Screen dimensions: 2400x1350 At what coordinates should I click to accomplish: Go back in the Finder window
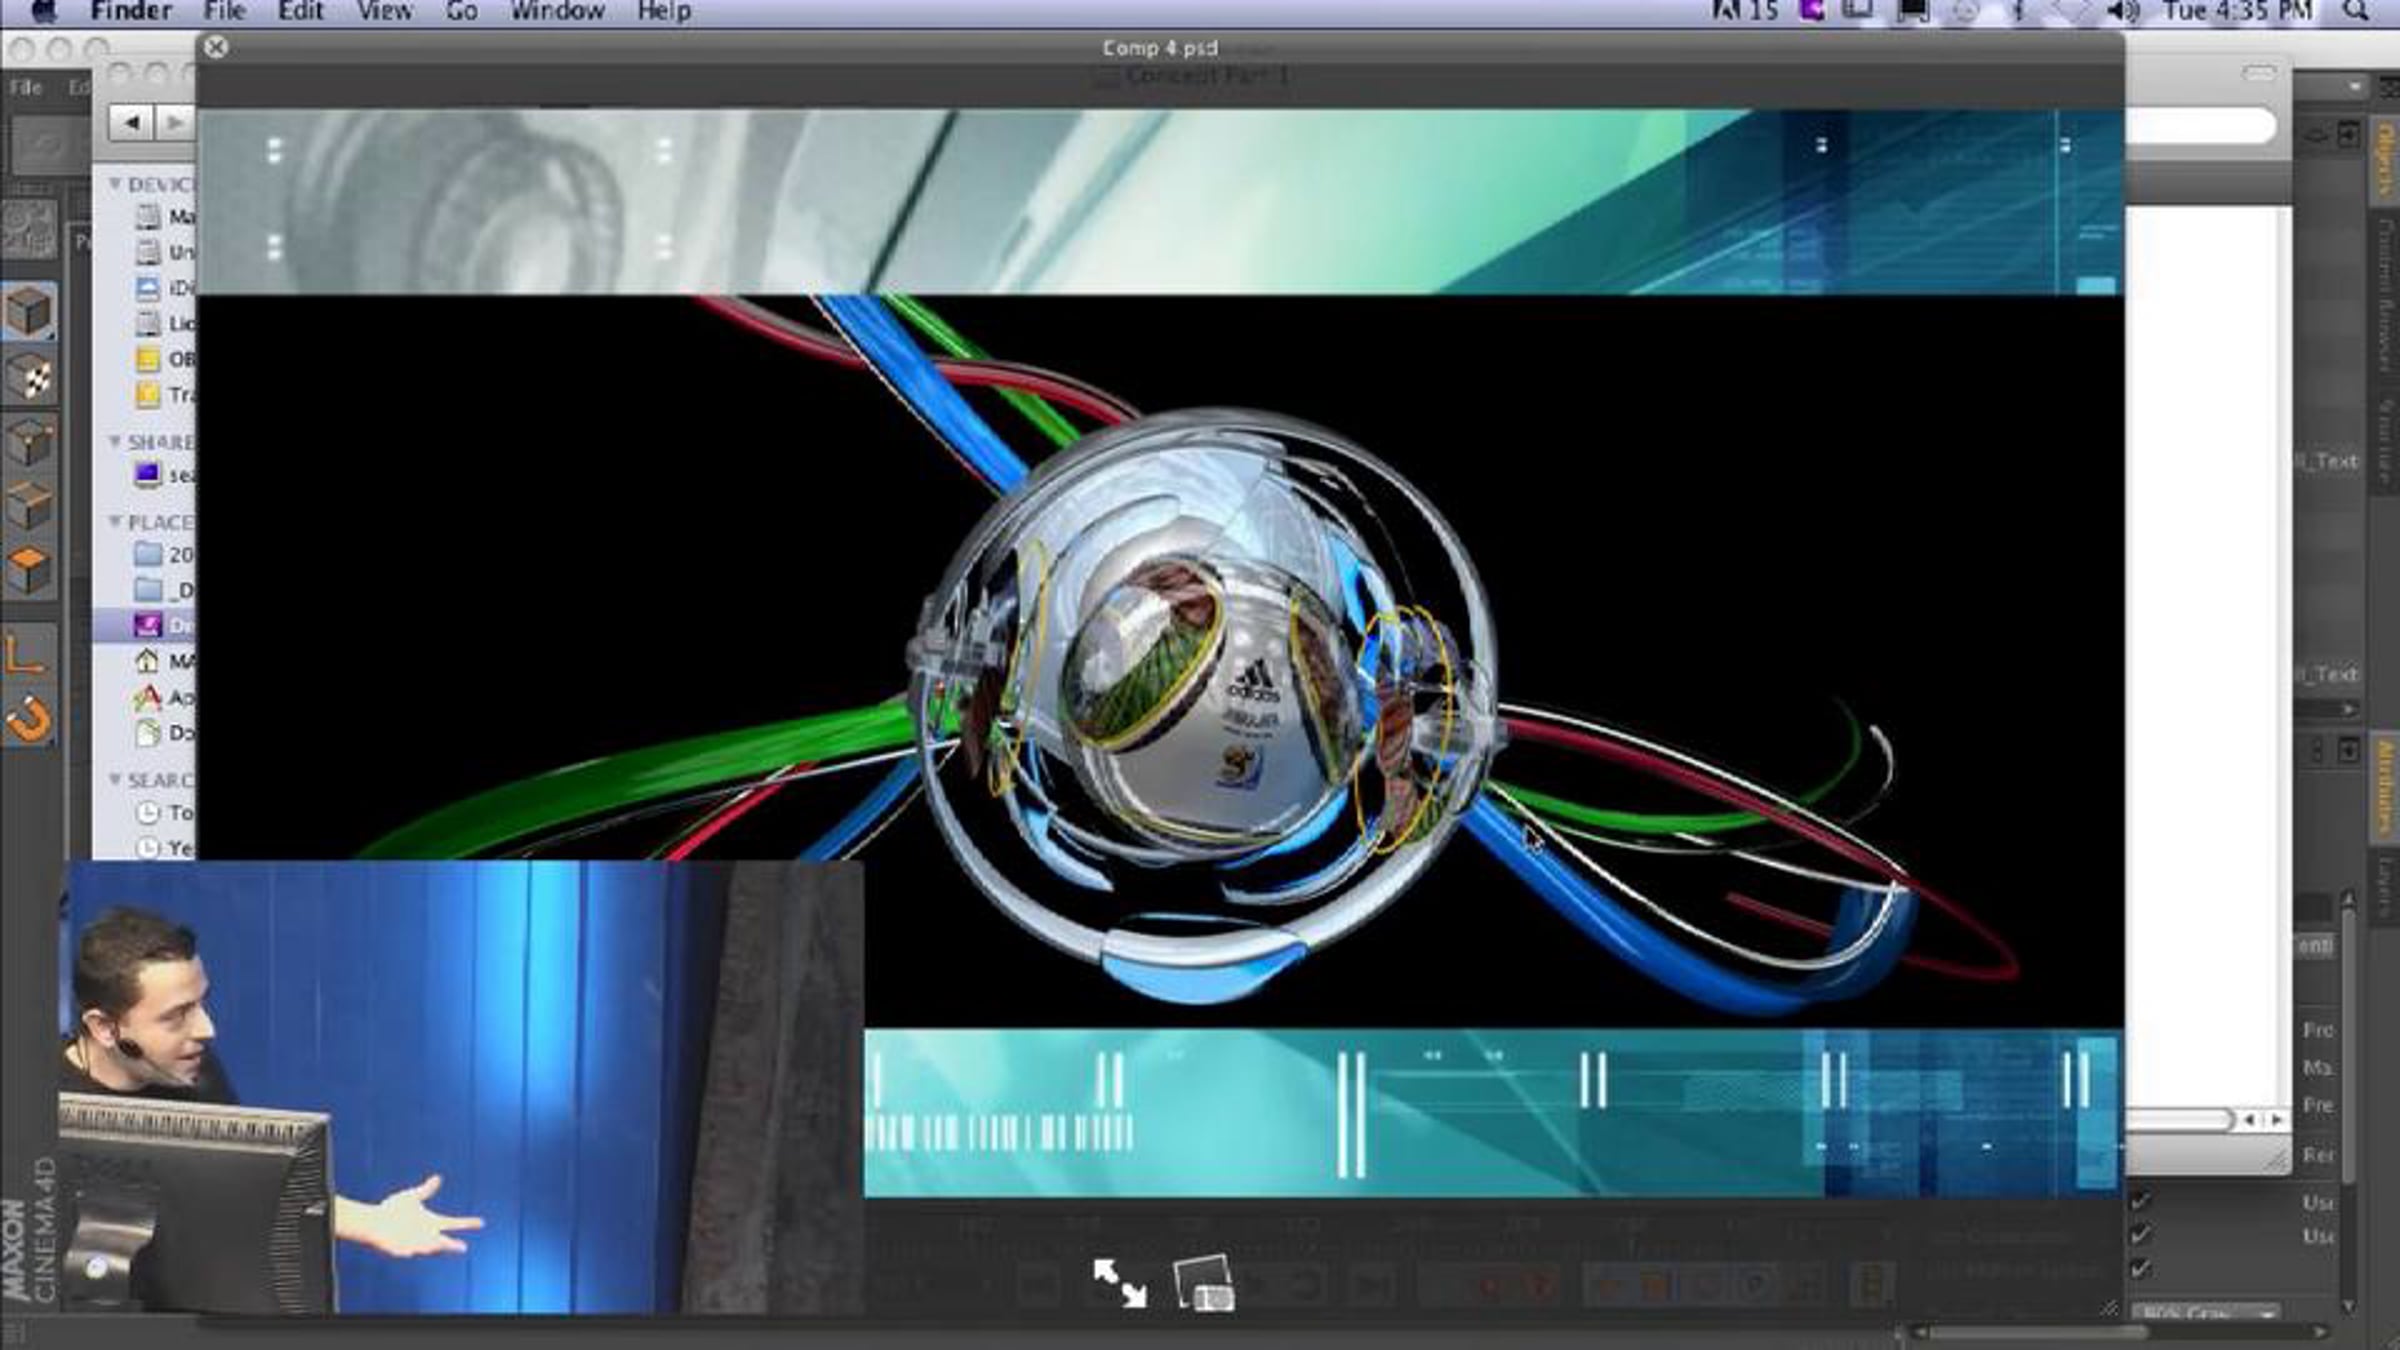click(131, 123)
